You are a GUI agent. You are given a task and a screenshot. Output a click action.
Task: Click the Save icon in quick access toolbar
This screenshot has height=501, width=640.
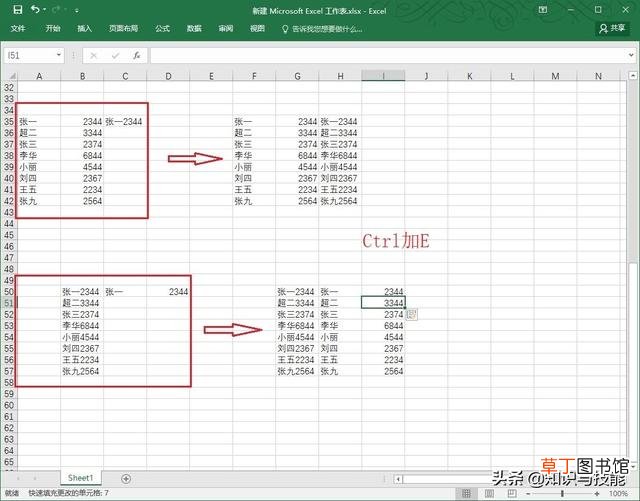[18, 10]
